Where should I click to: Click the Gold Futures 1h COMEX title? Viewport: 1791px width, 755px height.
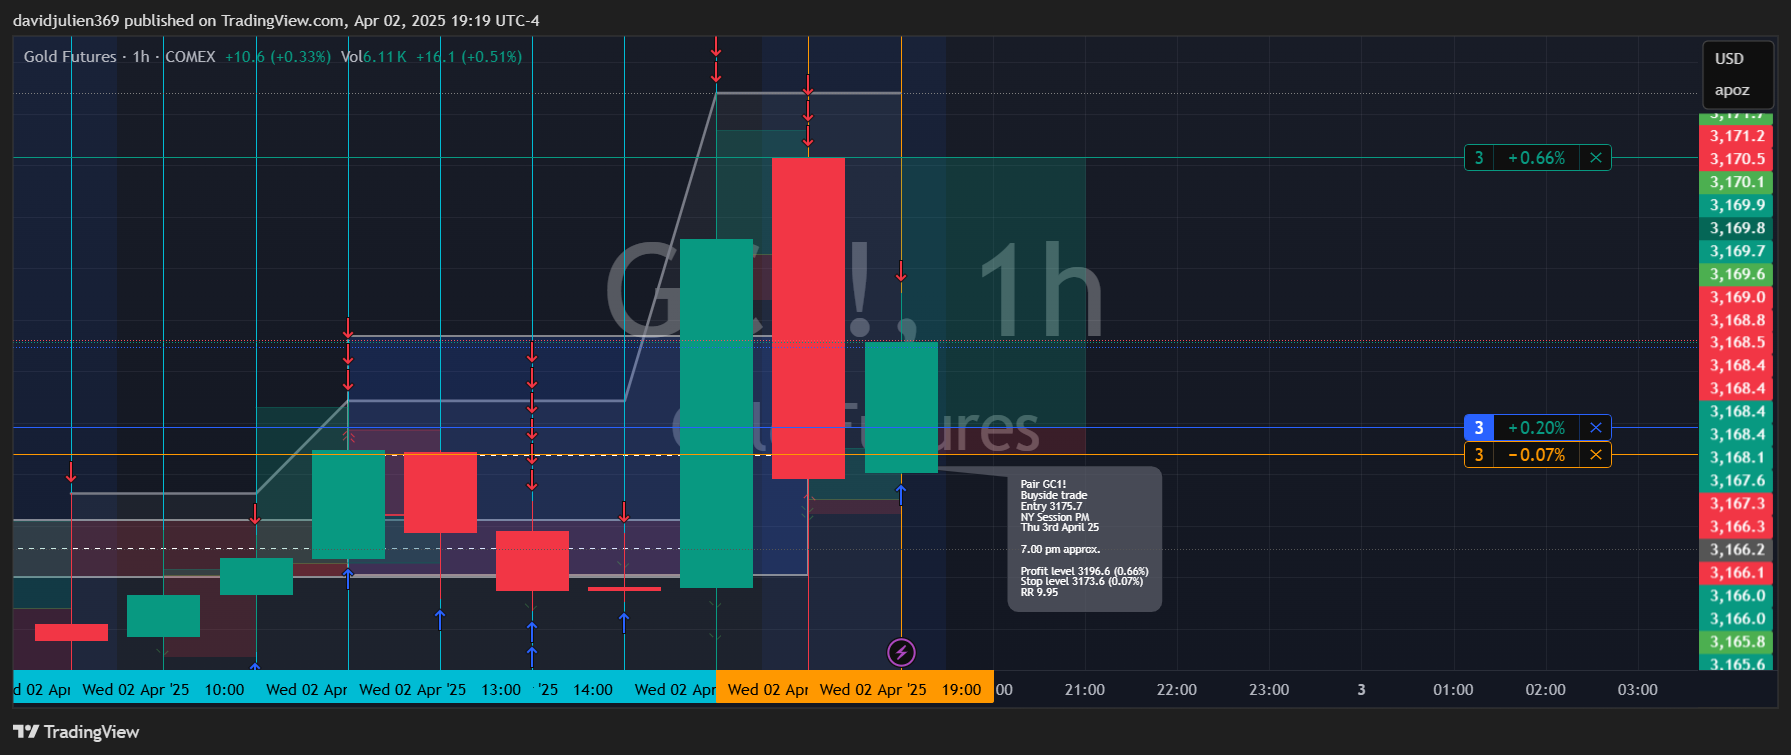click(x=120, y=57)
